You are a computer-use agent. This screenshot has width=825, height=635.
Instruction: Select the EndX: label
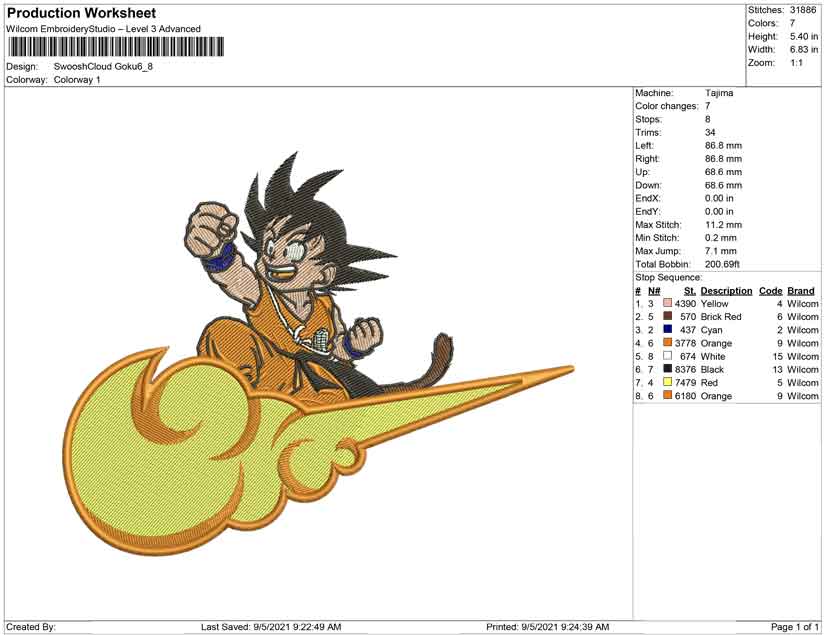[647, 198]
